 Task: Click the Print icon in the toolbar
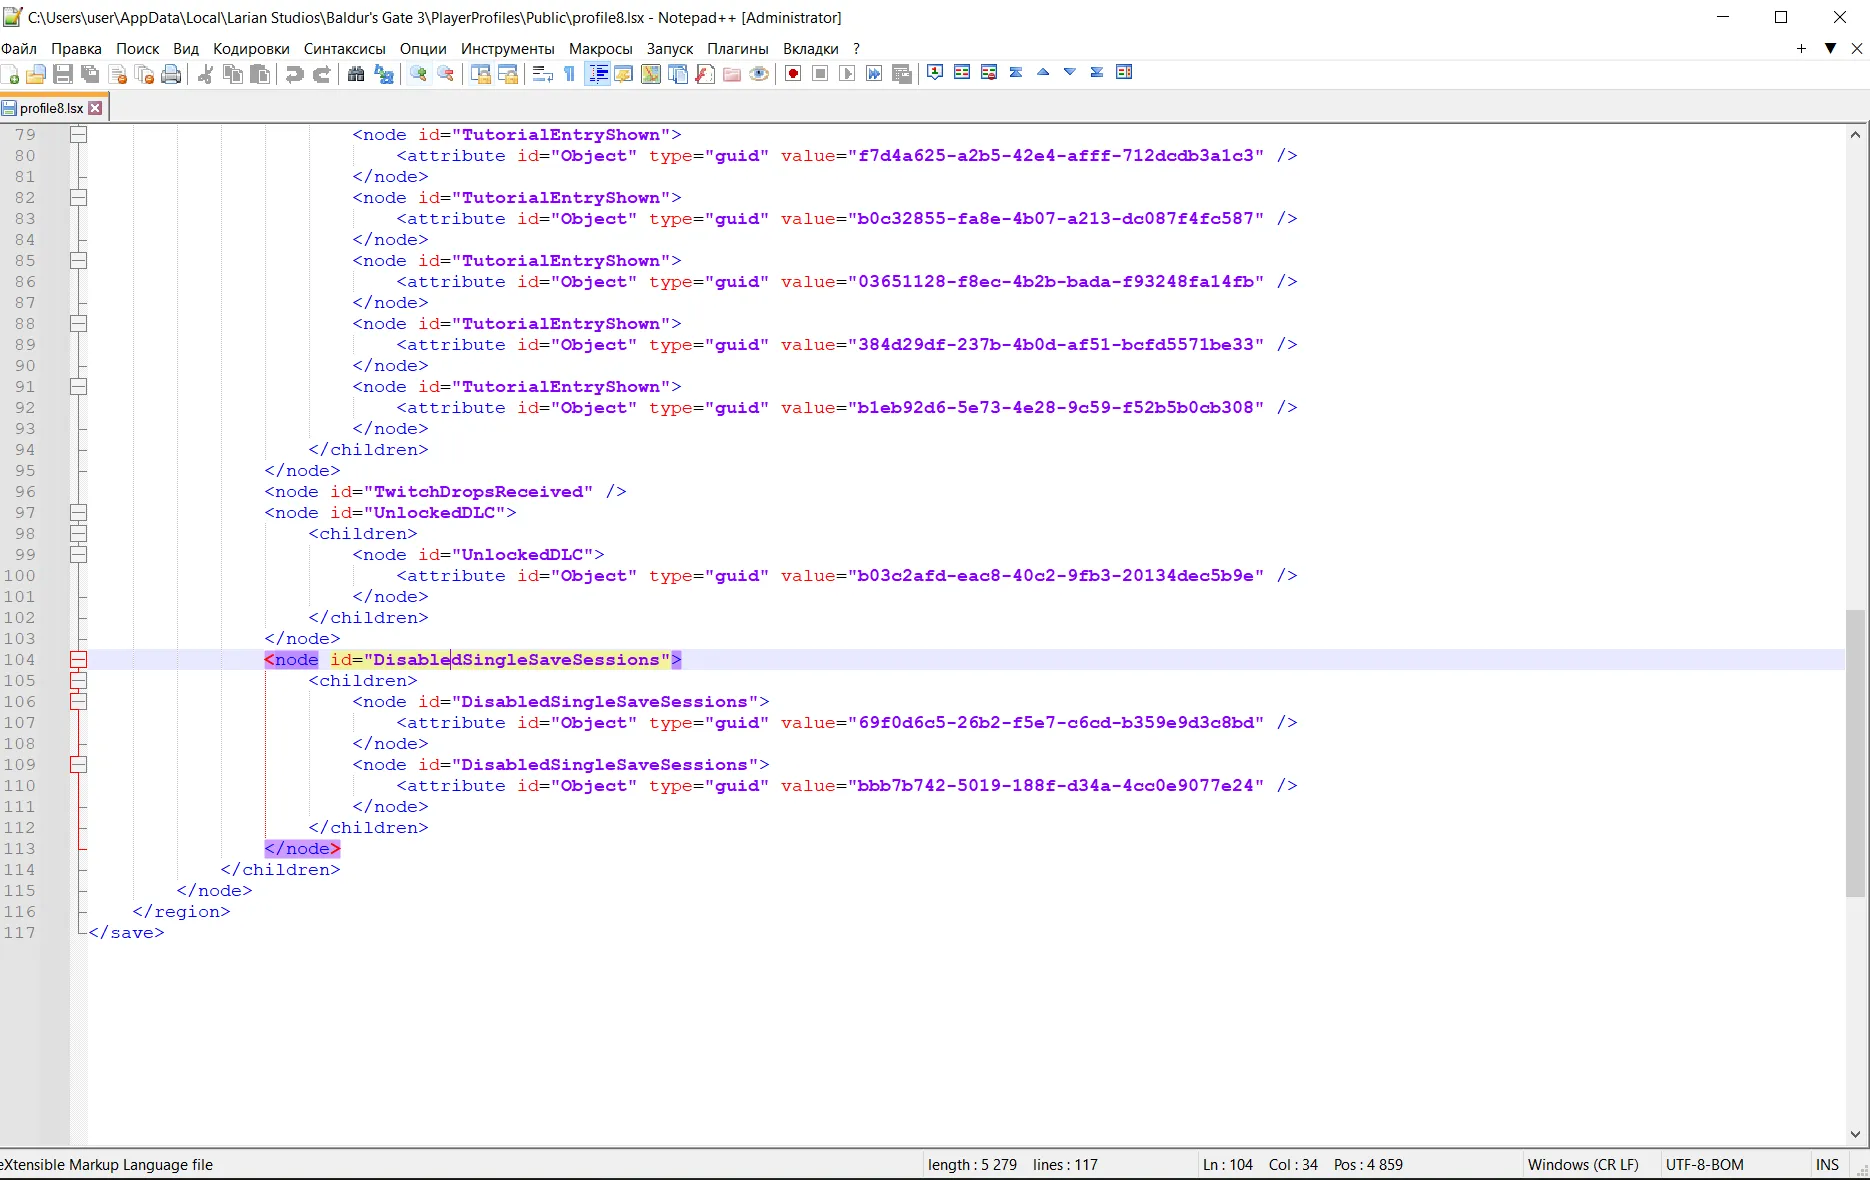171,74
